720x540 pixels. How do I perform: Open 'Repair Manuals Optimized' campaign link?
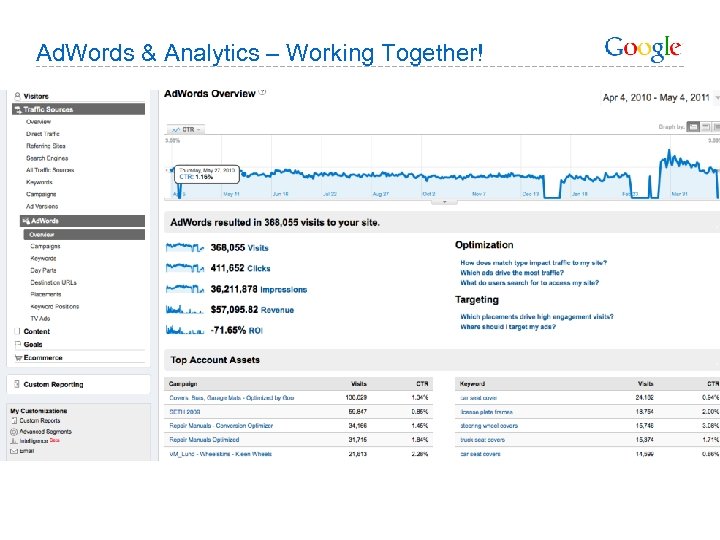tap(204, 439)
